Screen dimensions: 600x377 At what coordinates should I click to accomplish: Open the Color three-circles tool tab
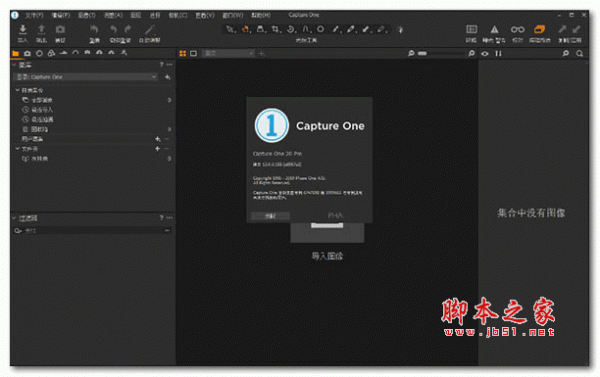point(51,53)
